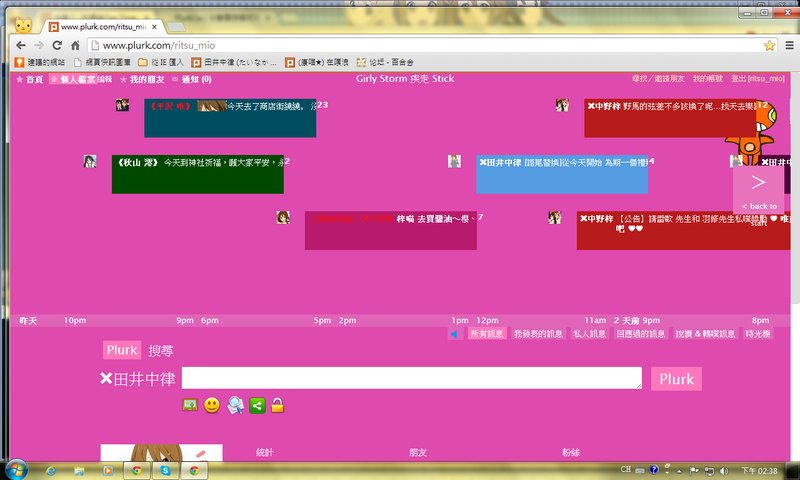Open the red 中野梓 plurk with 12 replies
800x480 pixels.
(x=670, y=118)
